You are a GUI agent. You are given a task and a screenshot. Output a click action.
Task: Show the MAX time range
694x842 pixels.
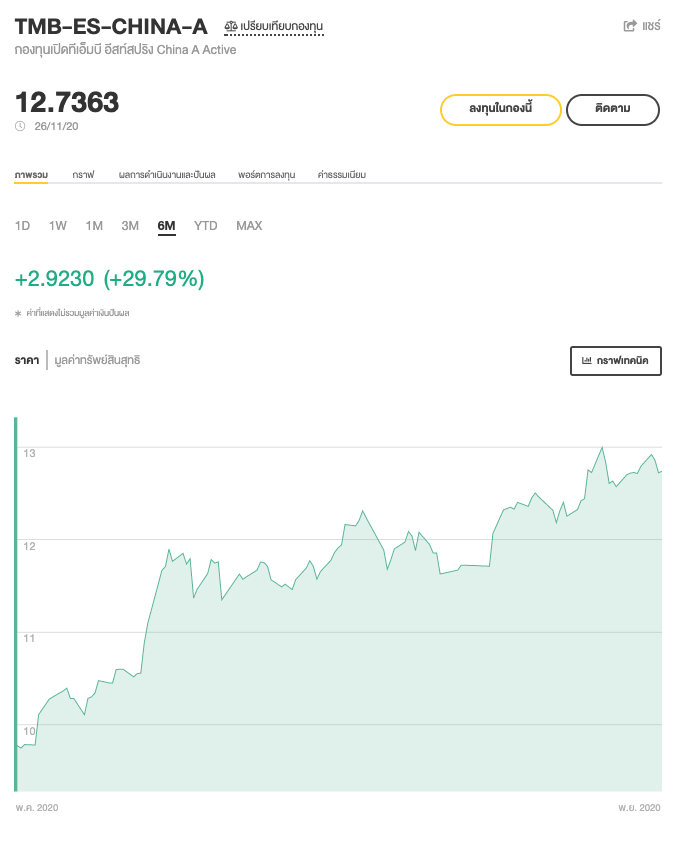point(249,226)
